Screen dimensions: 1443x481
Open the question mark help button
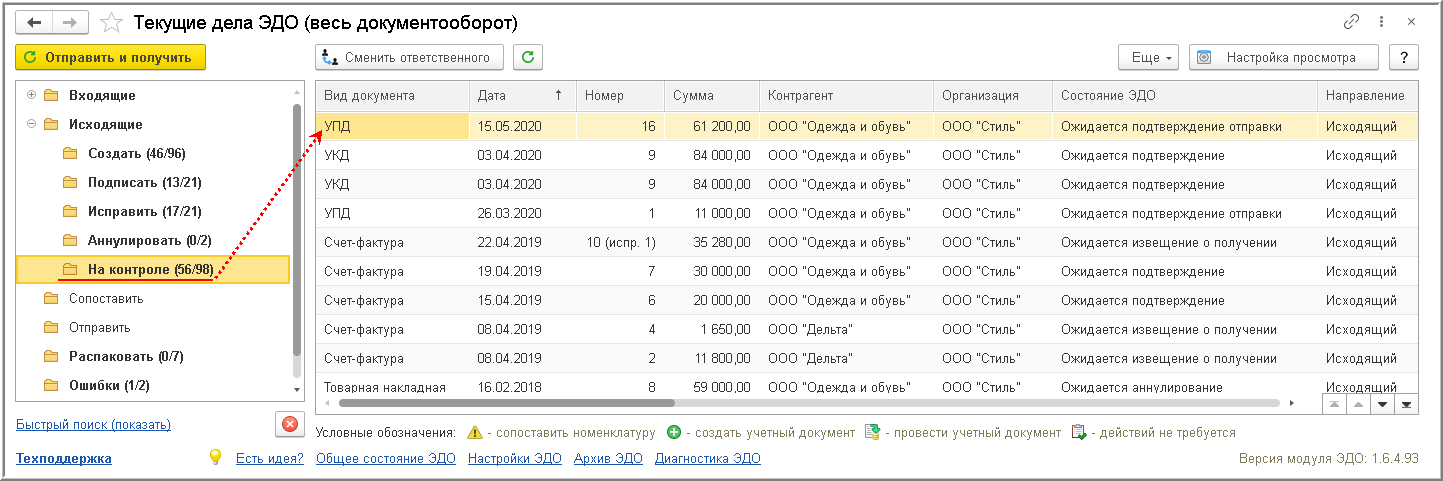[x=1404, y=57]
